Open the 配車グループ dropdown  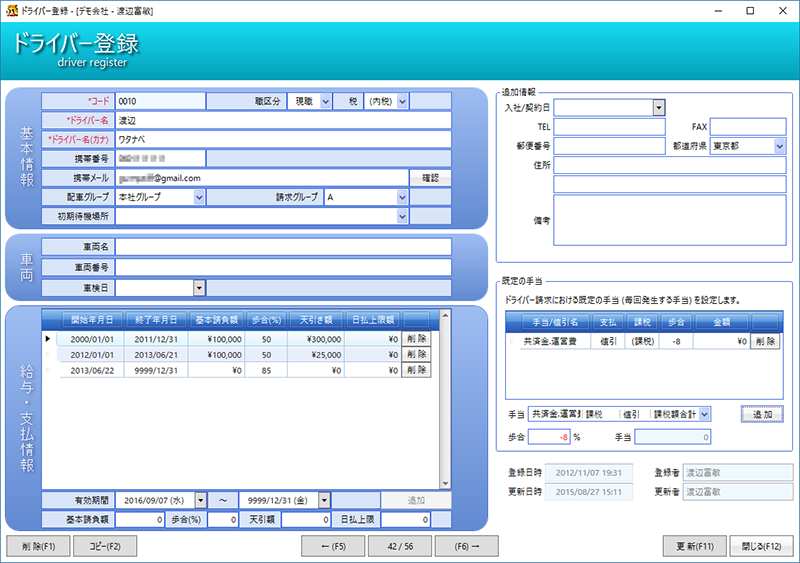point(200,198)
